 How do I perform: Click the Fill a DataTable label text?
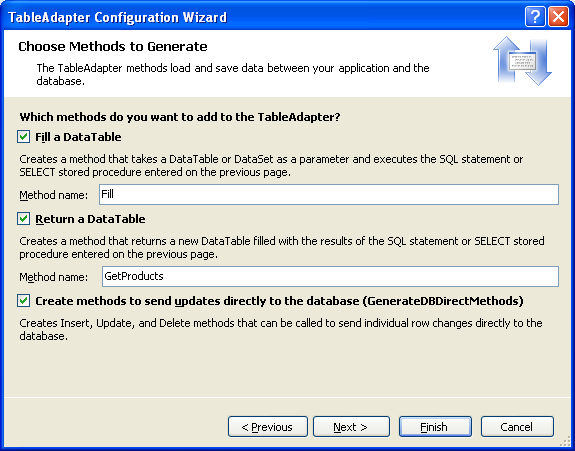click(x=78, y=137)
